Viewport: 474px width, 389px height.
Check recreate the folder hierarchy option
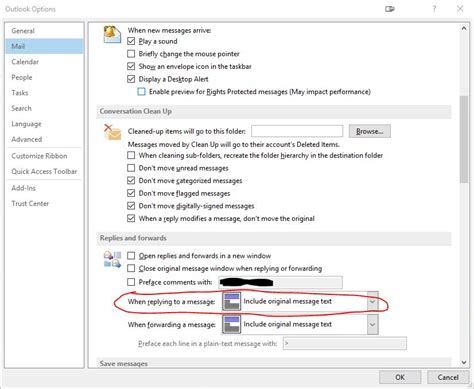click(131, 155)
